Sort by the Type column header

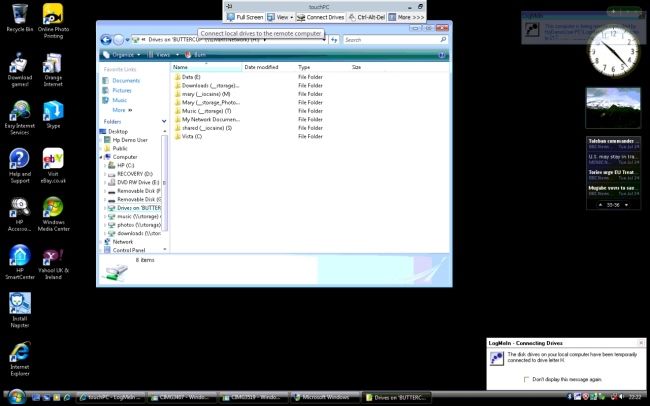coord(322,67)
